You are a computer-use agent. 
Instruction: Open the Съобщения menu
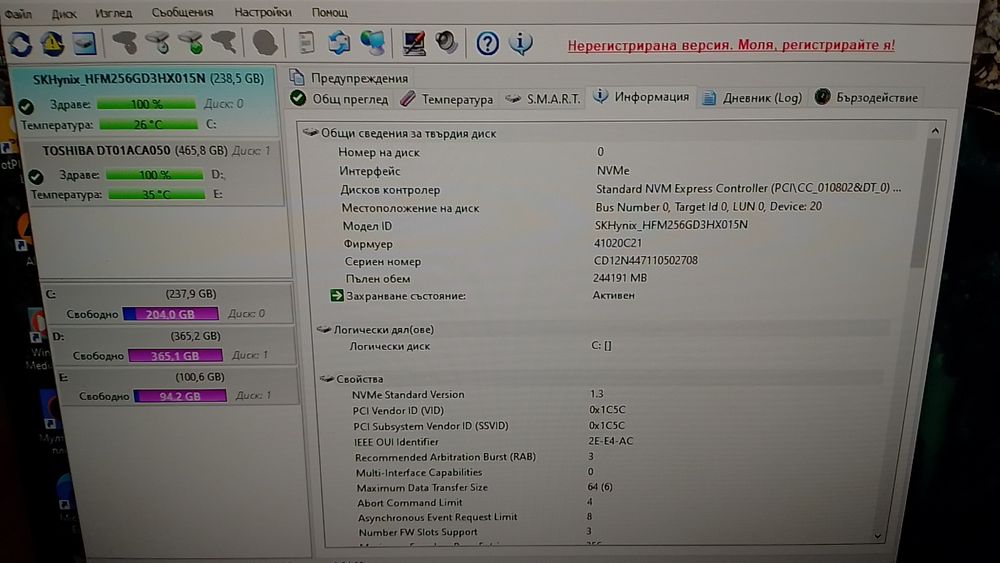click(182, 12)
